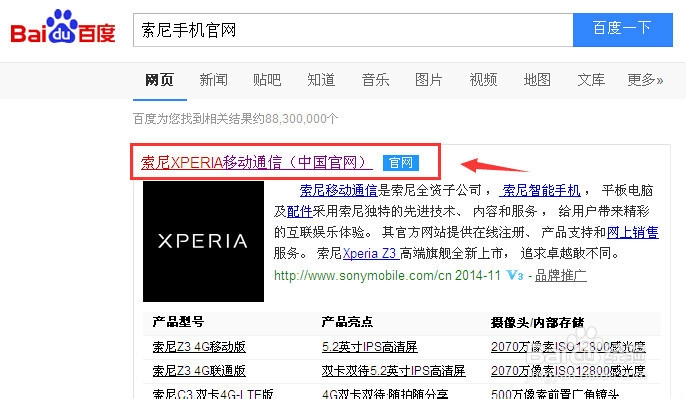The width and height of the screenshot is (686, 399).
Task: Expand the 更多» menu
Action: click(645, 80)
